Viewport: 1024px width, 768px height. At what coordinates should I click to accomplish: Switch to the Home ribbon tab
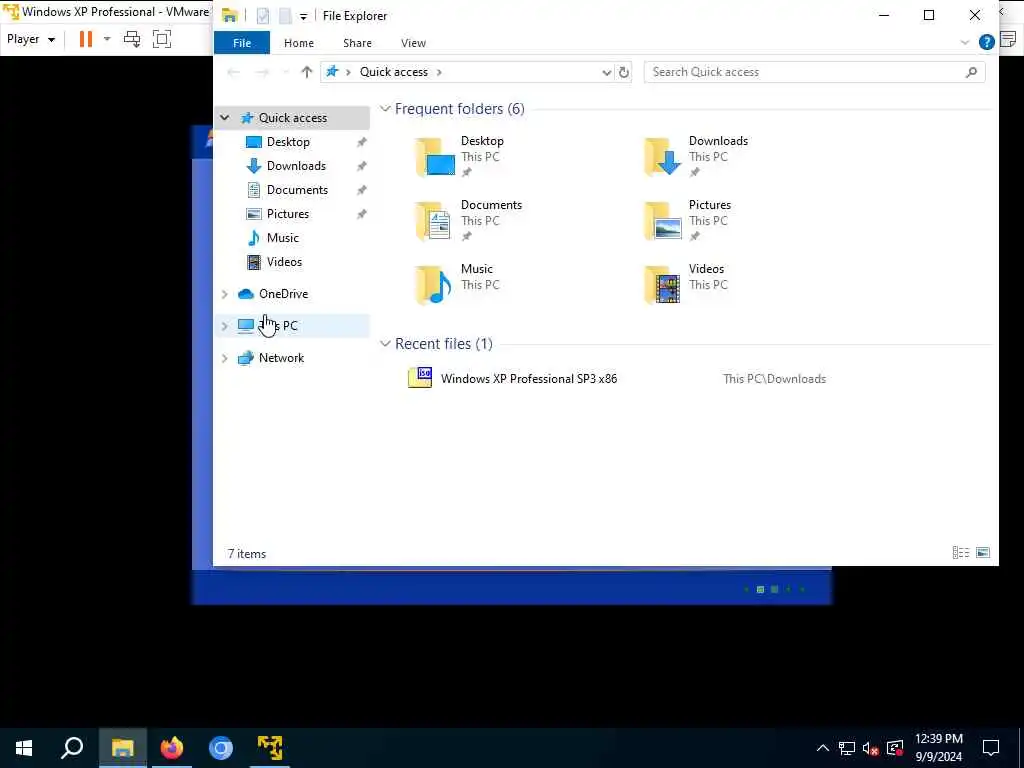click(298, 43)
